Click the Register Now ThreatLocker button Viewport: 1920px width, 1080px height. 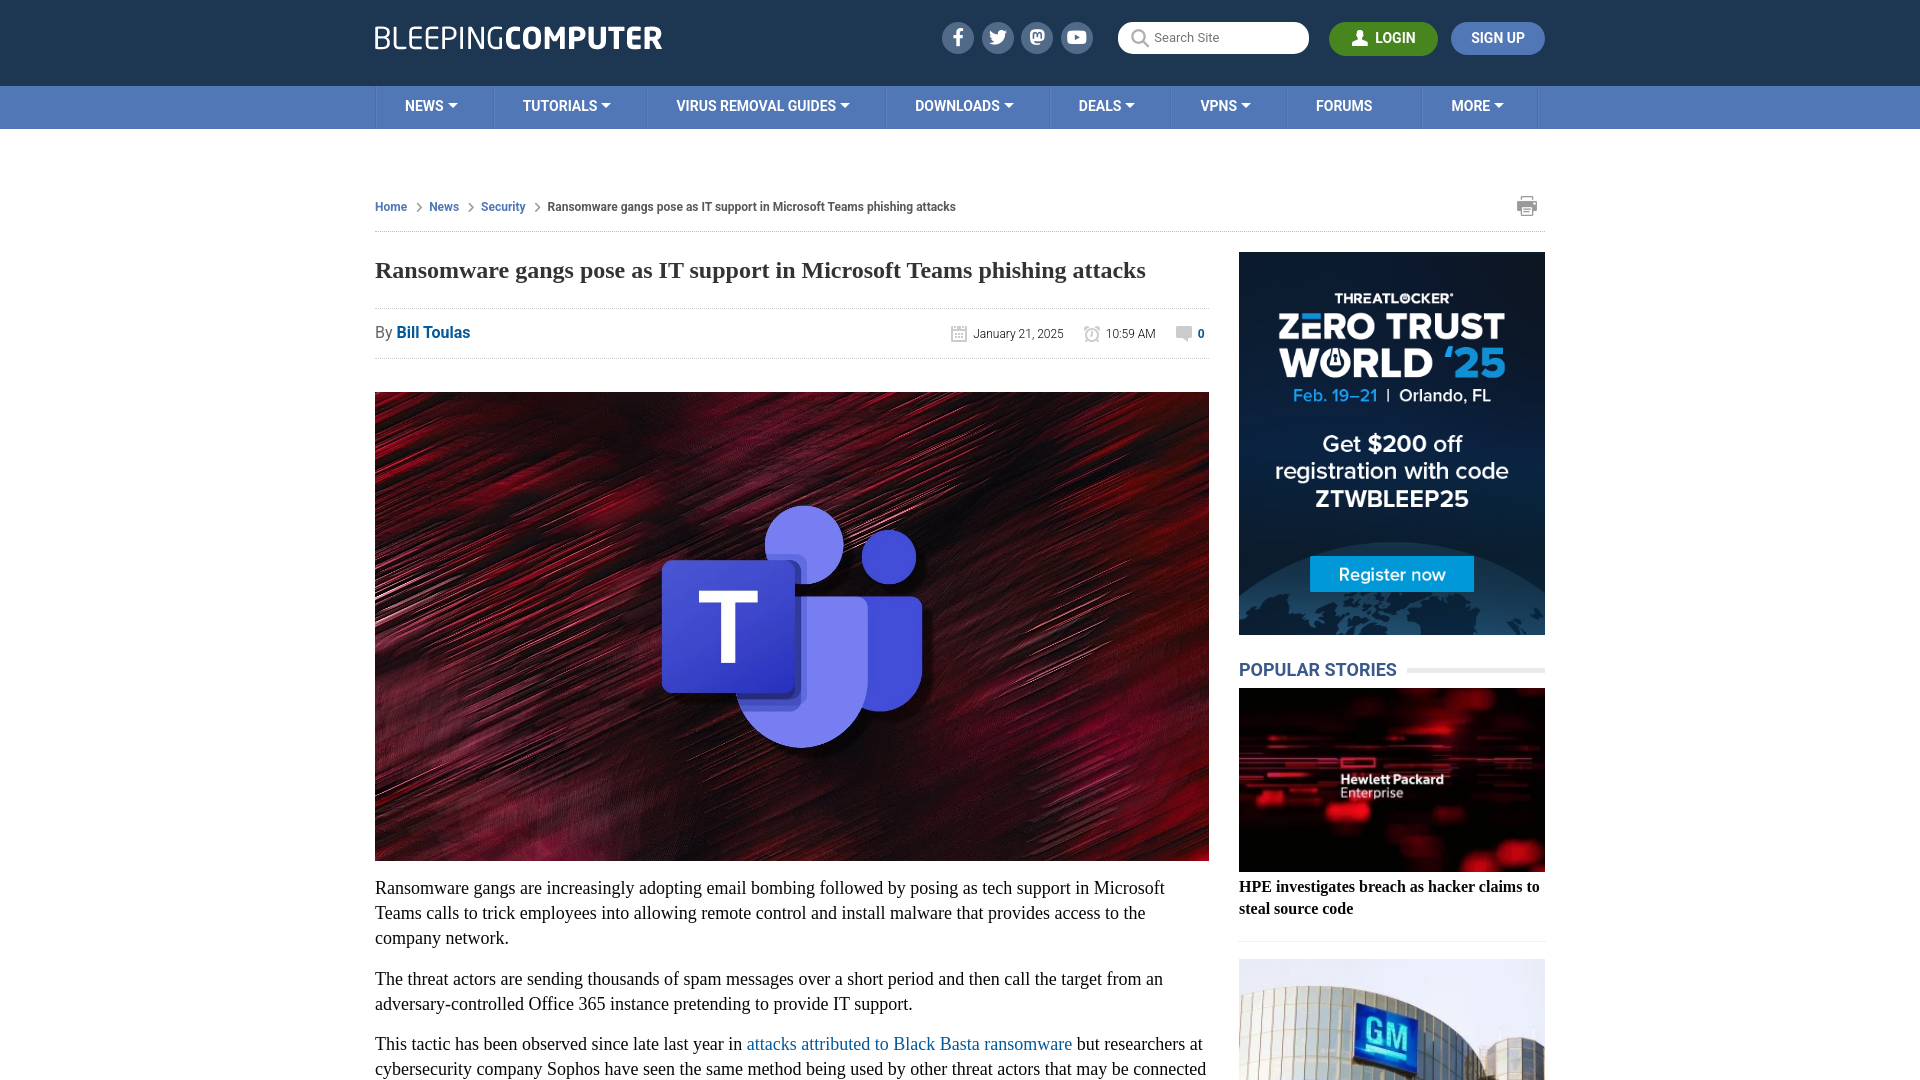coord(1393,575)
